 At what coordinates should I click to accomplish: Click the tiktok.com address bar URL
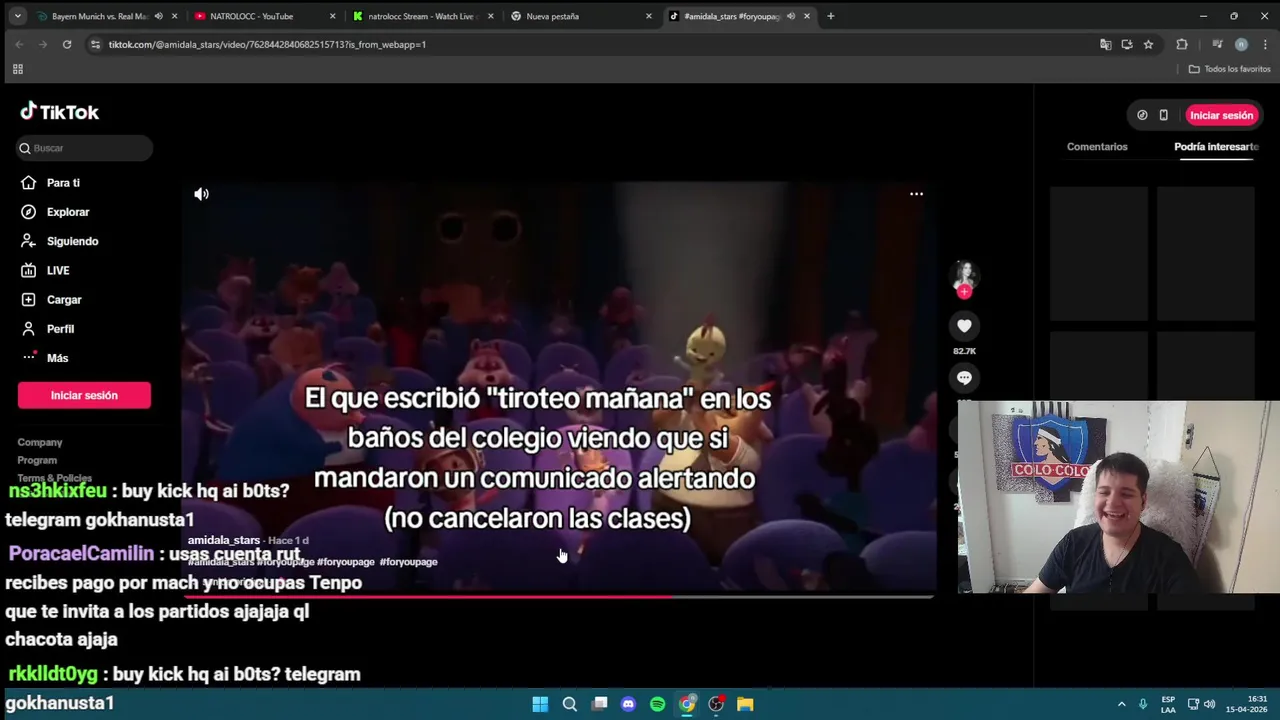coord(267,44)
